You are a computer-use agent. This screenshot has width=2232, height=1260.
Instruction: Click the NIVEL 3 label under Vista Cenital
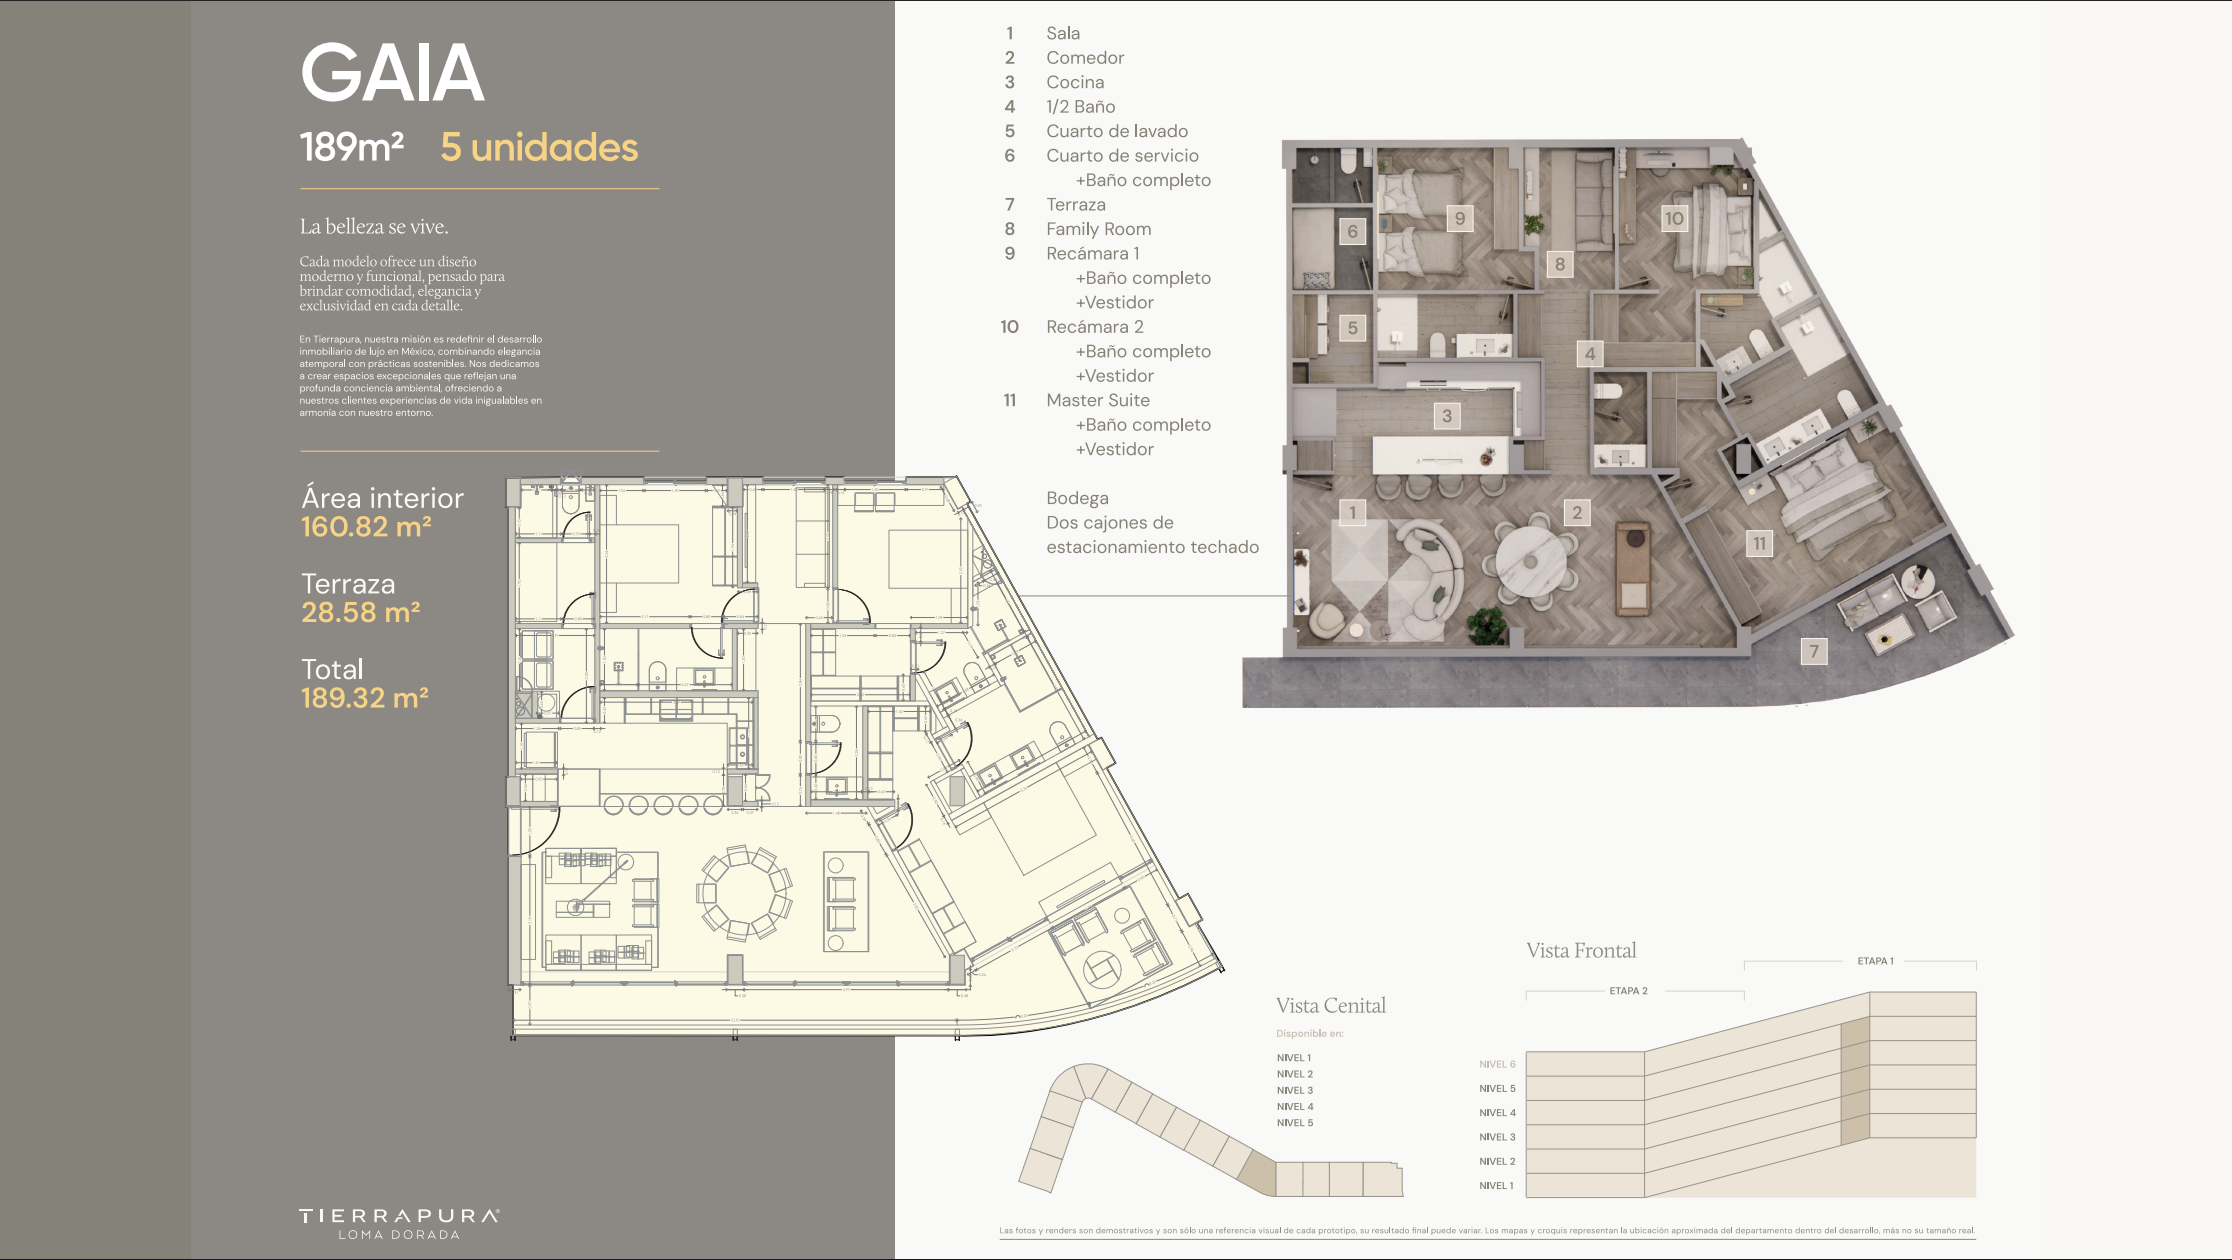tap(1294, 1090)
